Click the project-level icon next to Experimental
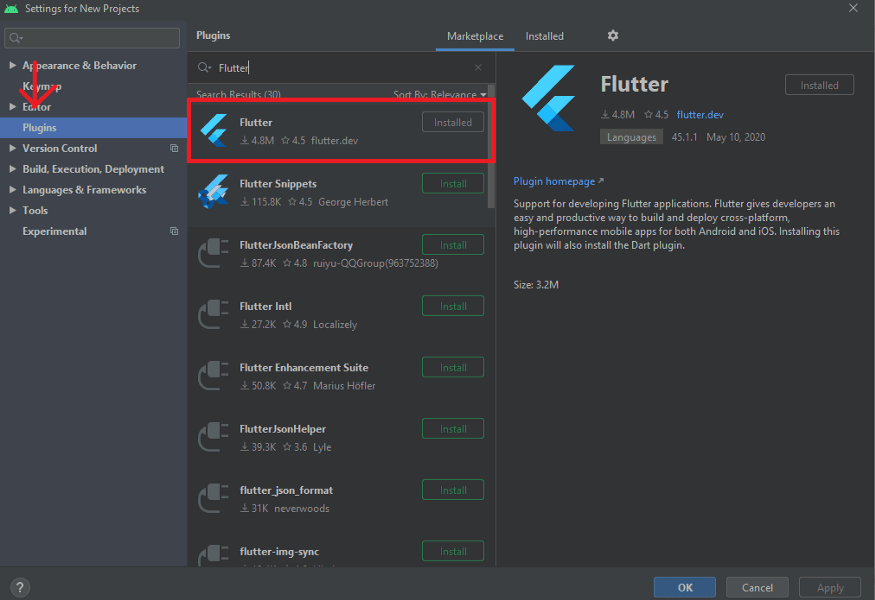The image size is (875, 600). pos(174,231)
